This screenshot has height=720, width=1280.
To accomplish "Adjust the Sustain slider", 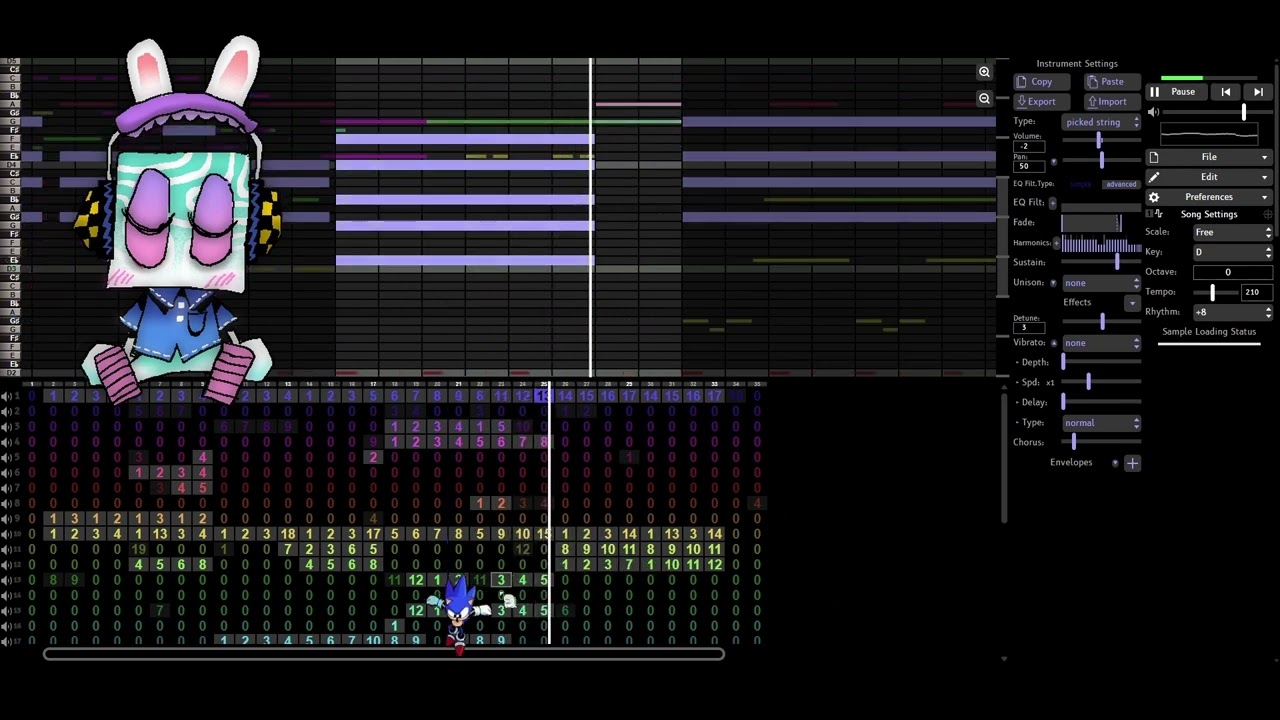I will click(1101, 262).
